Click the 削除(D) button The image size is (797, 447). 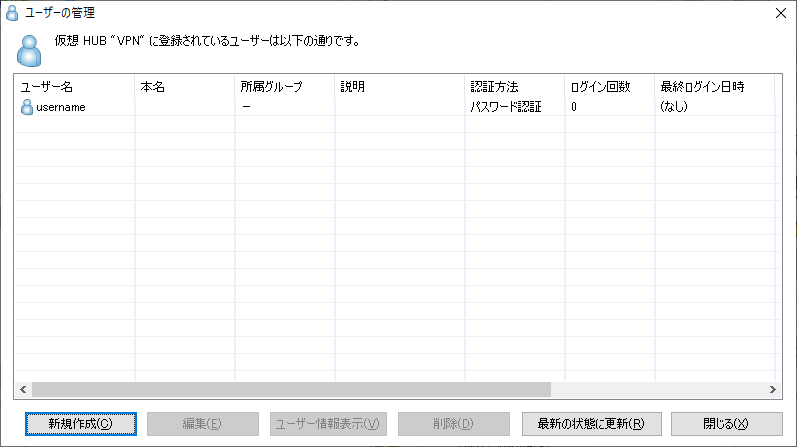coord(454,424)
